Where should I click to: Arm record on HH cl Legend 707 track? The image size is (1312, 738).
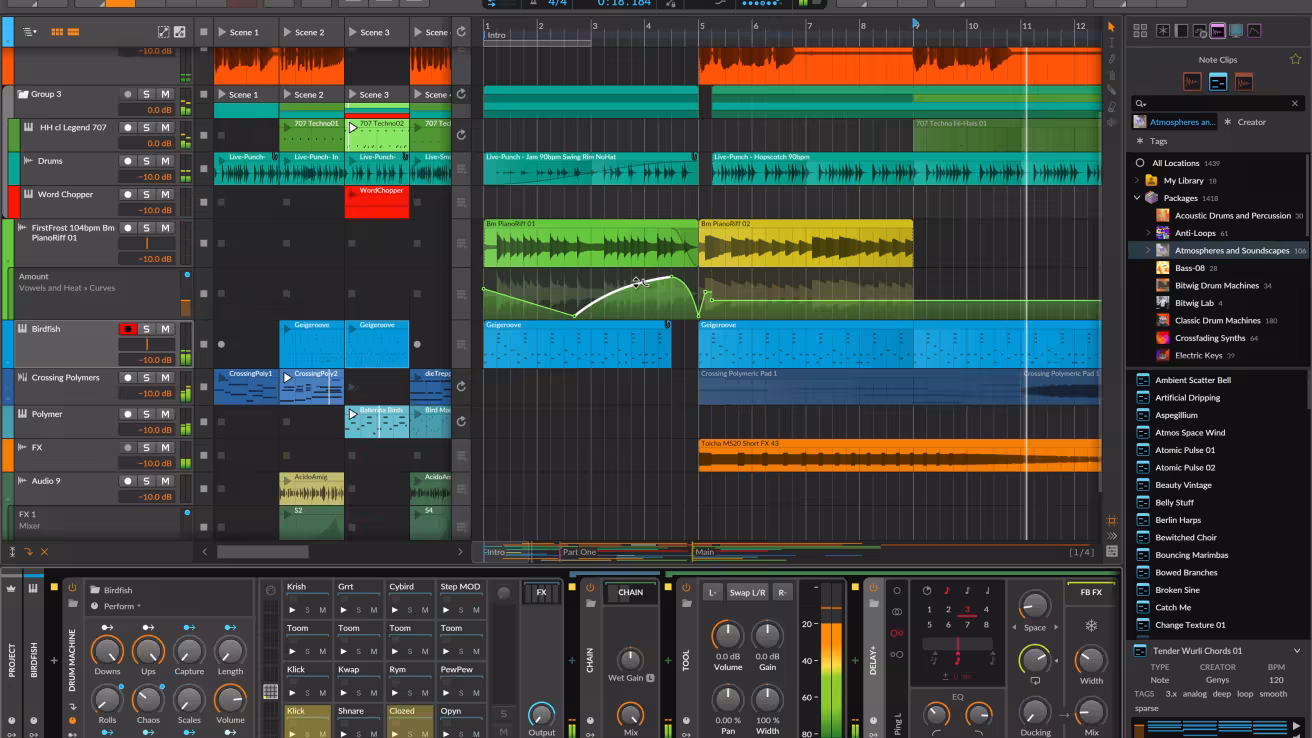[128, 128]
